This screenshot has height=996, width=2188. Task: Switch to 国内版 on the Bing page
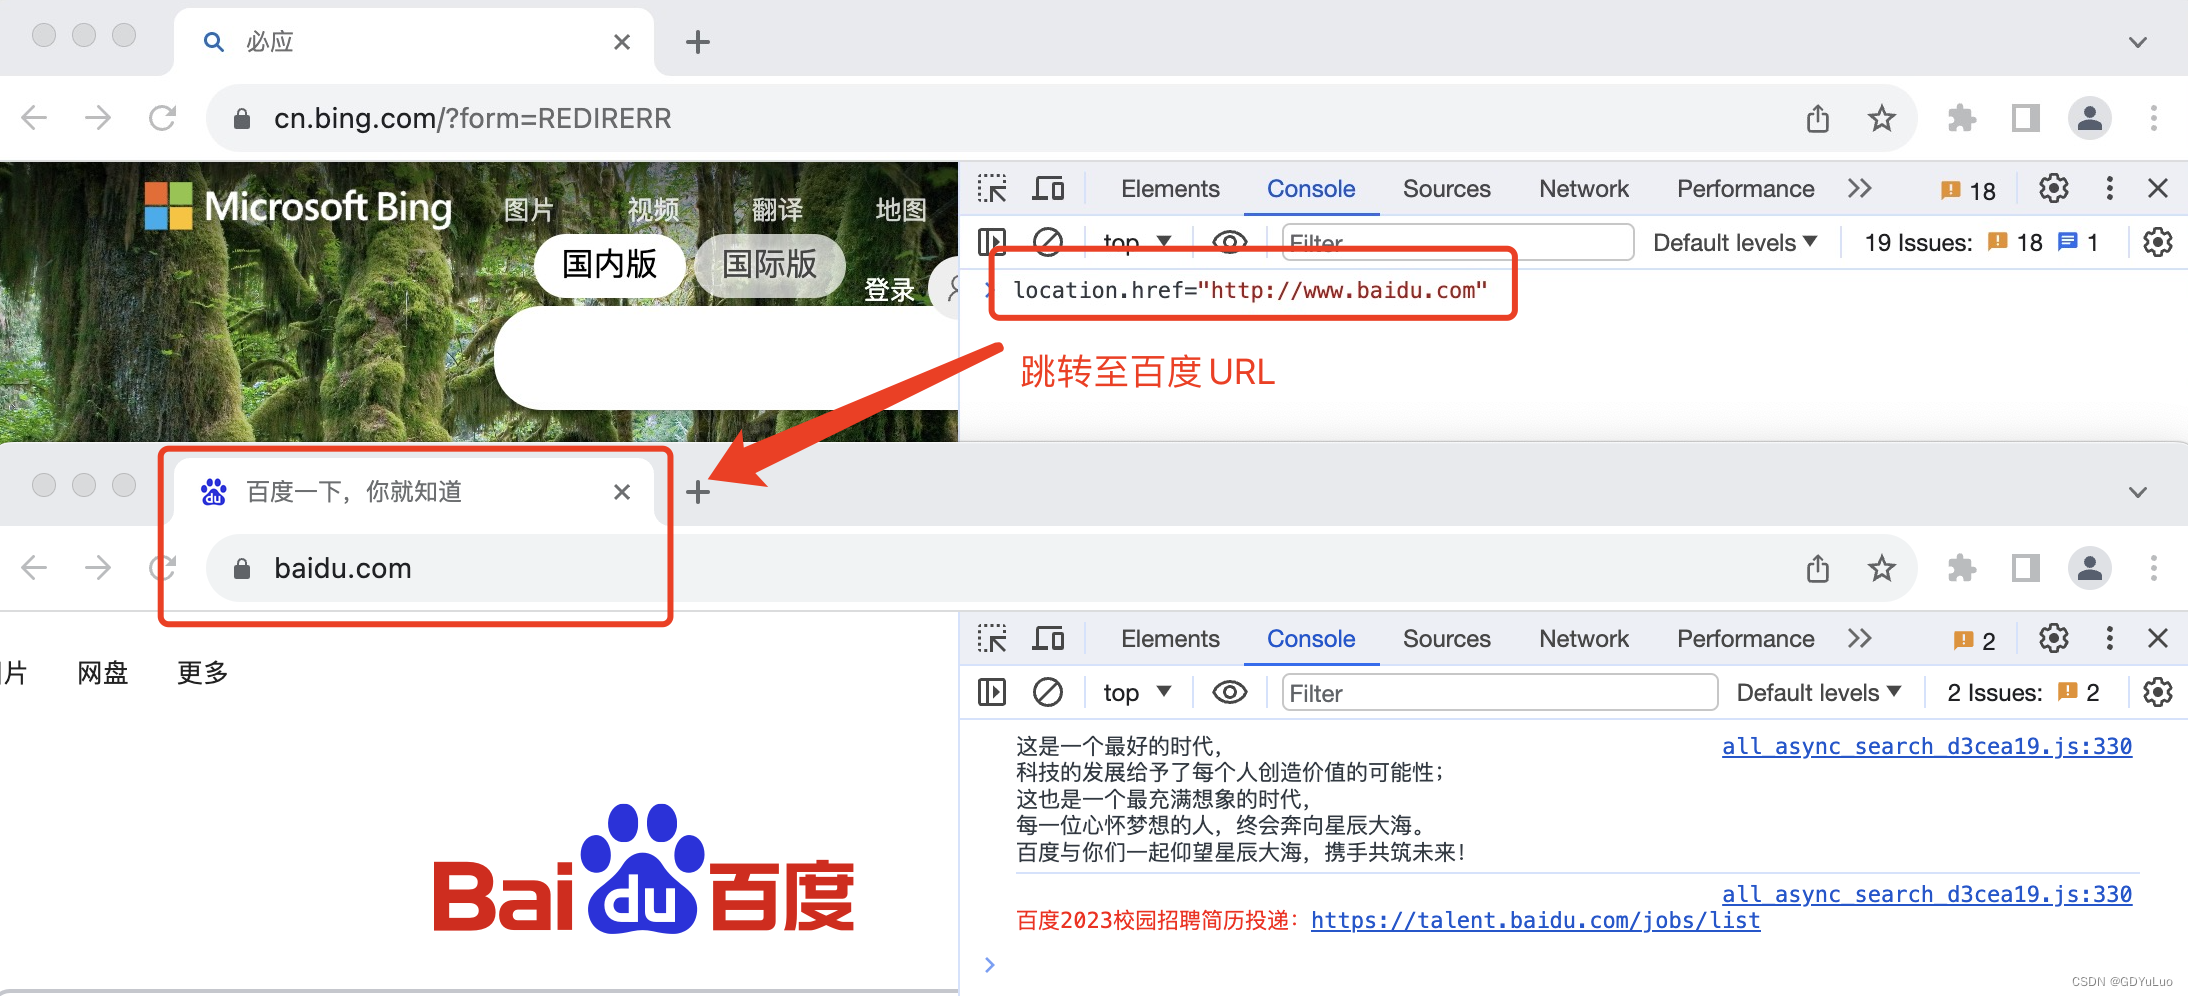pyautogui.click(x=609, y=265)
